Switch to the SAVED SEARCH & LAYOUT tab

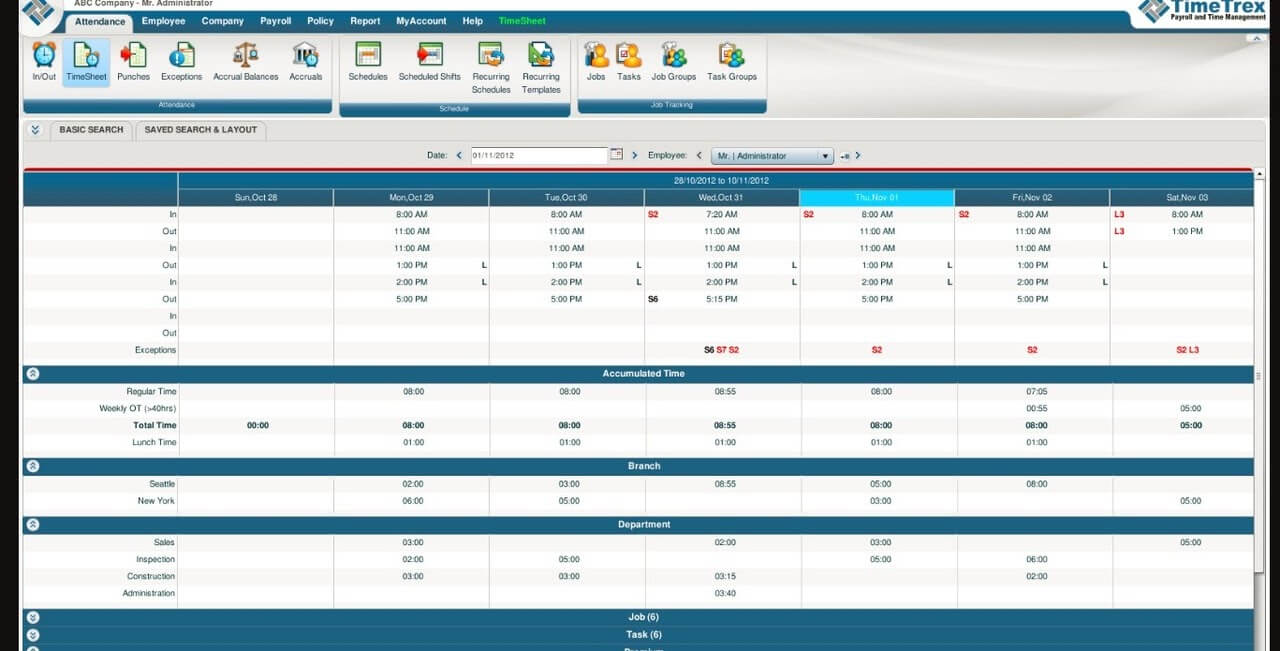[201, 130]
